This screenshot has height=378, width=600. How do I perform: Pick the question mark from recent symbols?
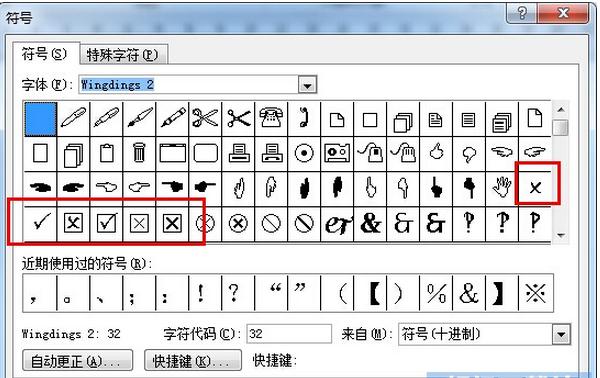(238, 293)
